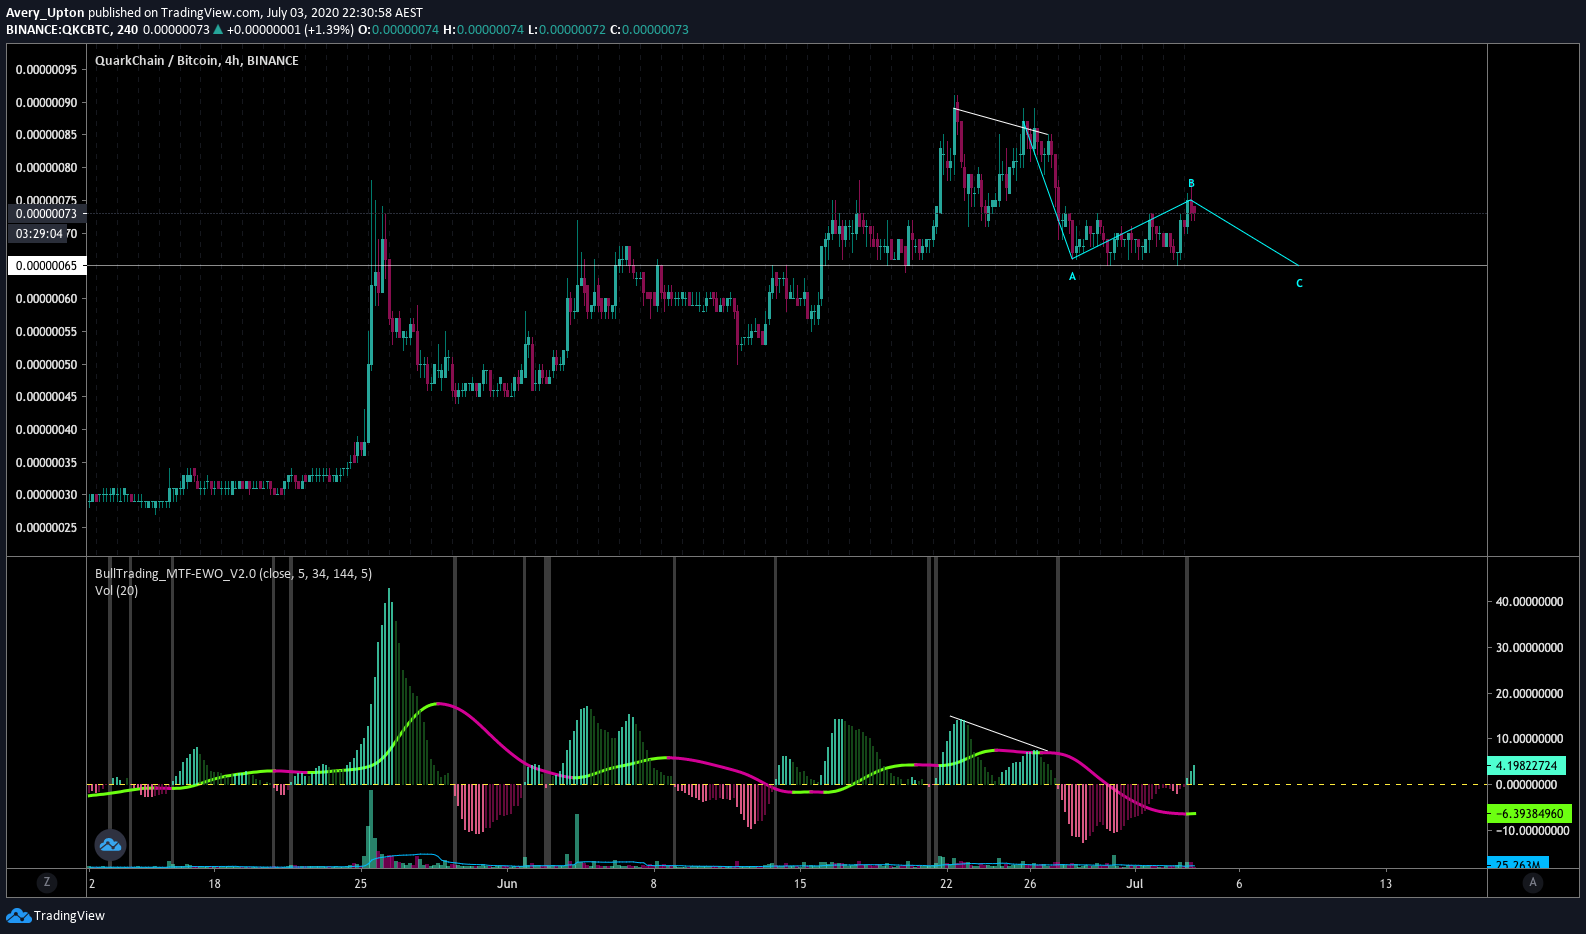Click the Close value C:0.00000073
Image resolution: width=1586 pixels, height=934 pixels.
[x=649, y=29]
